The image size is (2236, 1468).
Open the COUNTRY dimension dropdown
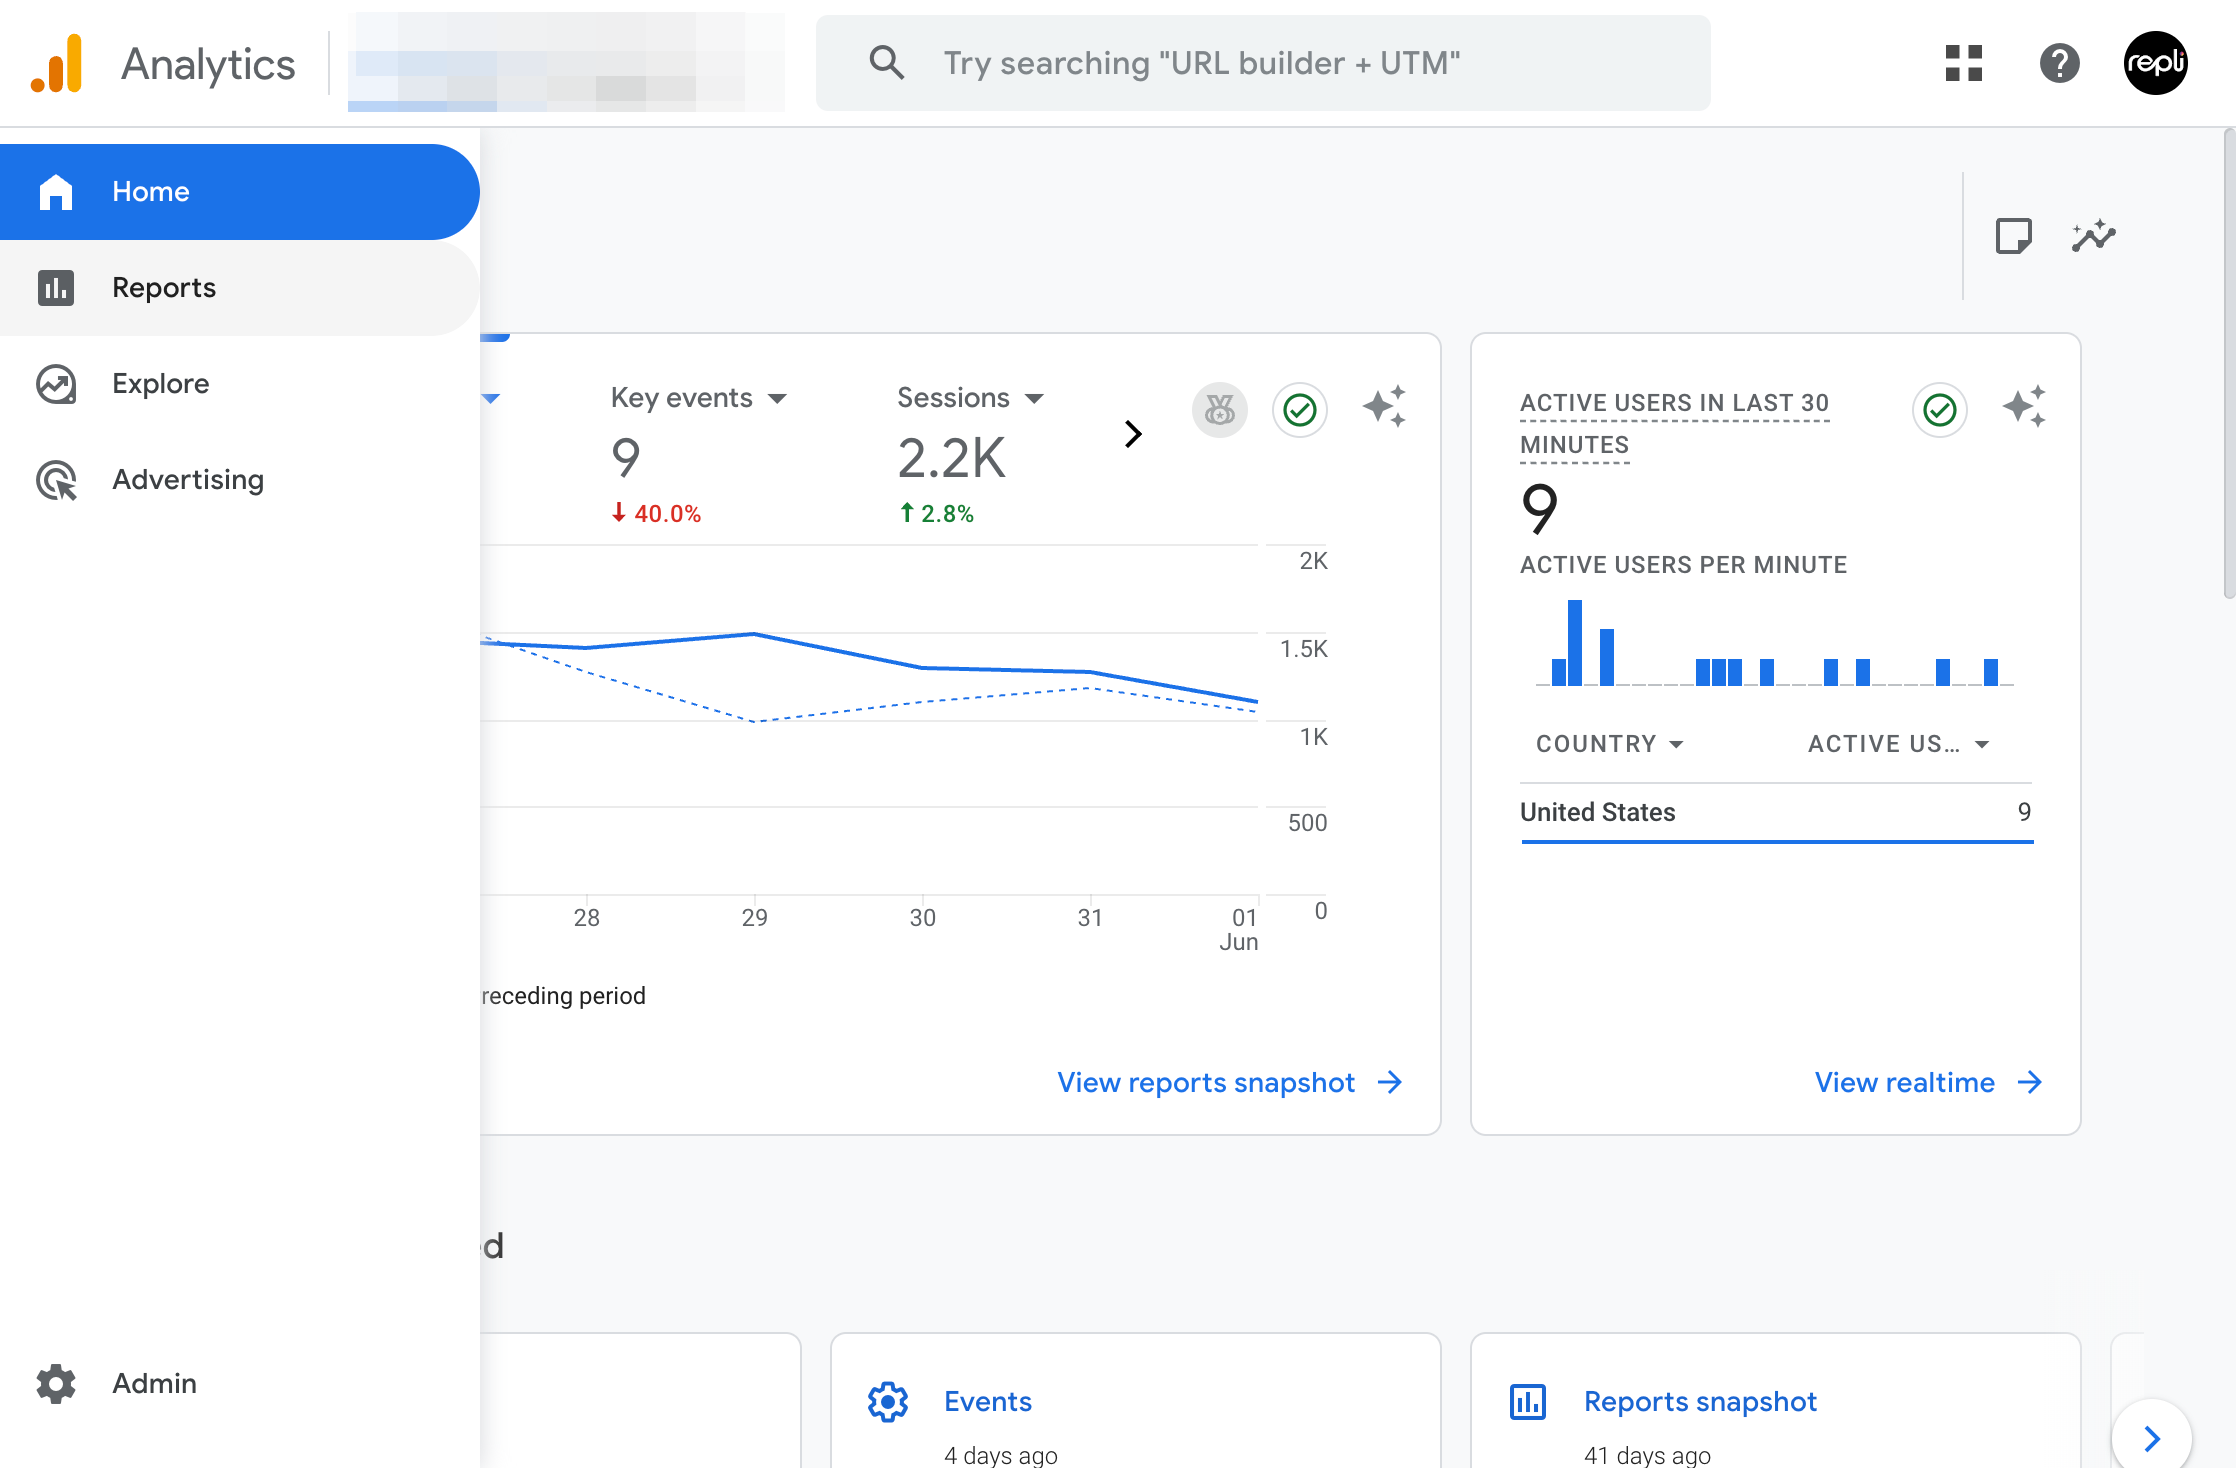tap(1611, 744)
